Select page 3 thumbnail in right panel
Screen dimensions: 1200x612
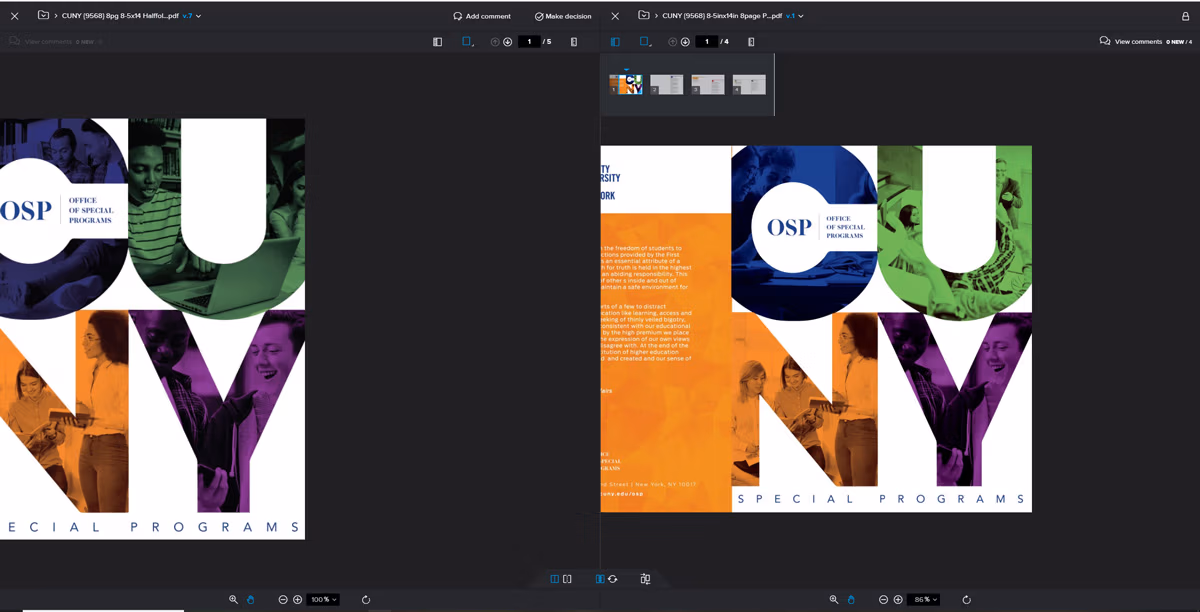(x=708, y=85)
